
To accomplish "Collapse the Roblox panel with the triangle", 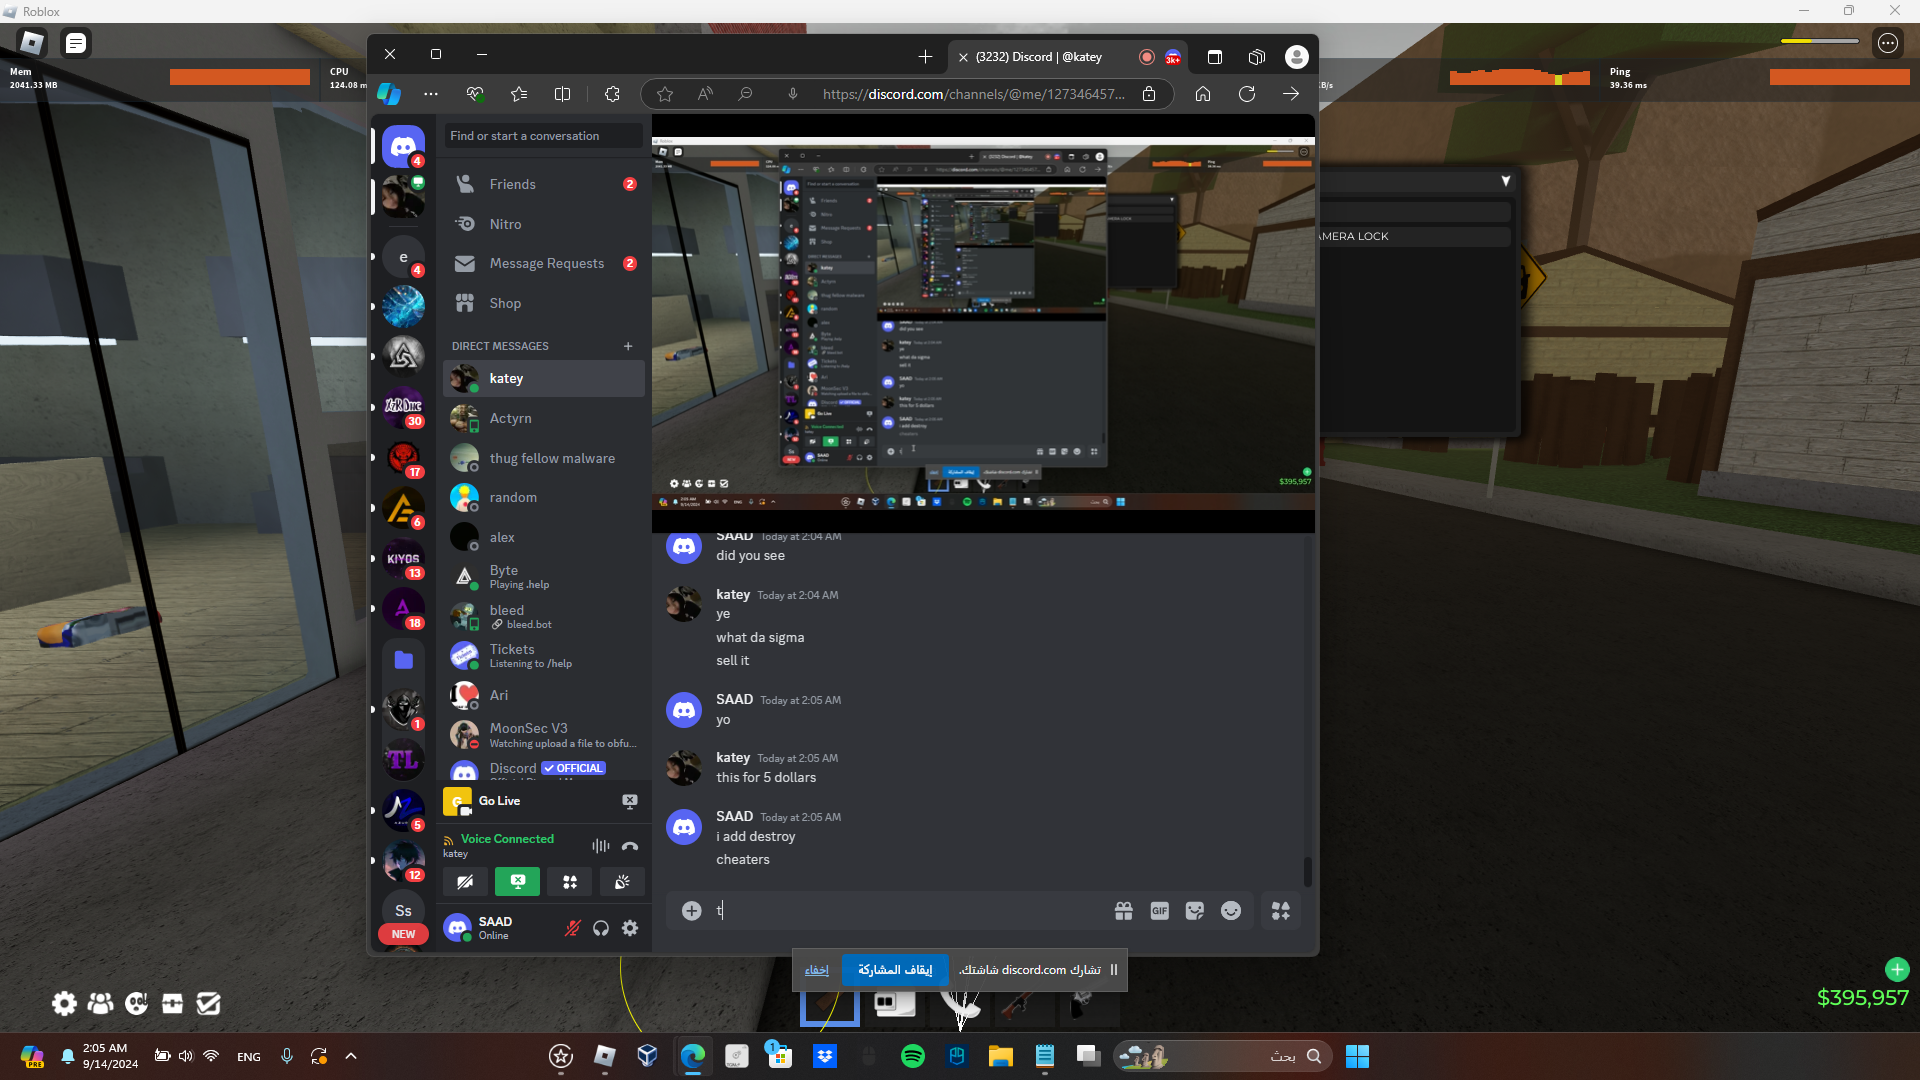I will point(1506,181).
